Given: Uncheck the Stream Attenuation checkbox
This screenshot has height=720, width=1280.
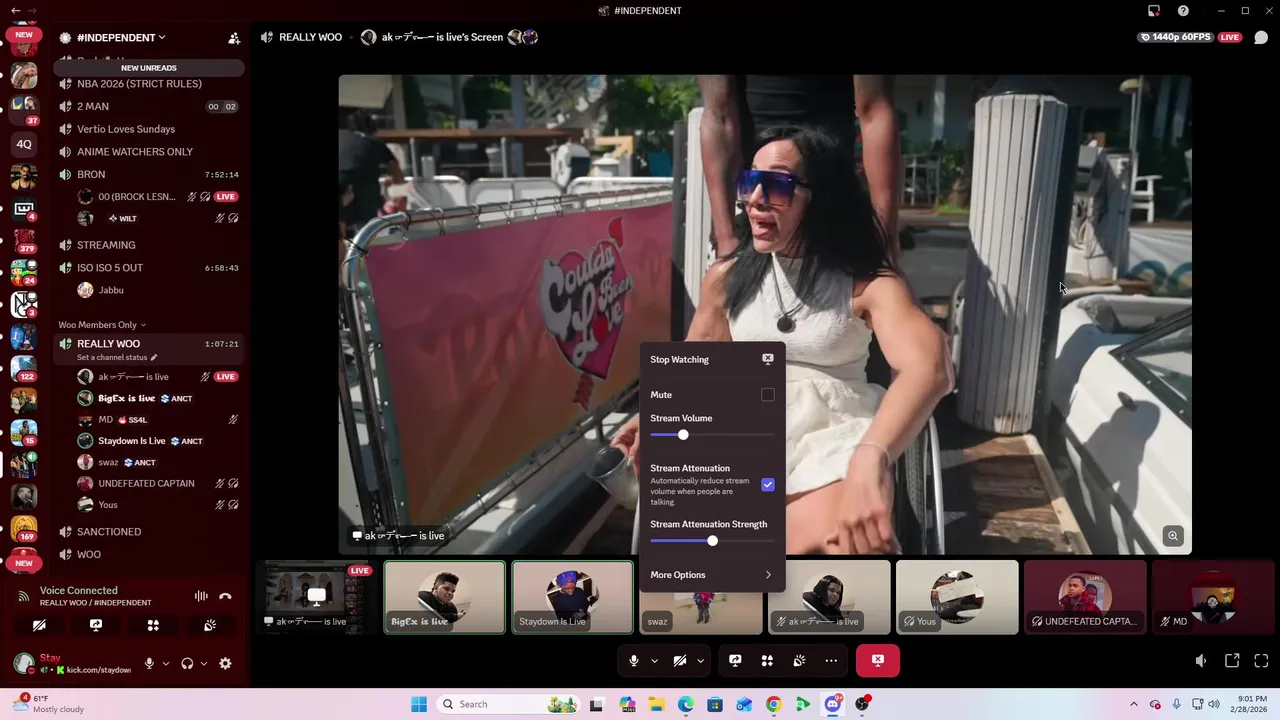Looking at the screenshot, I should pyautogui.click(x=768, y=485).
